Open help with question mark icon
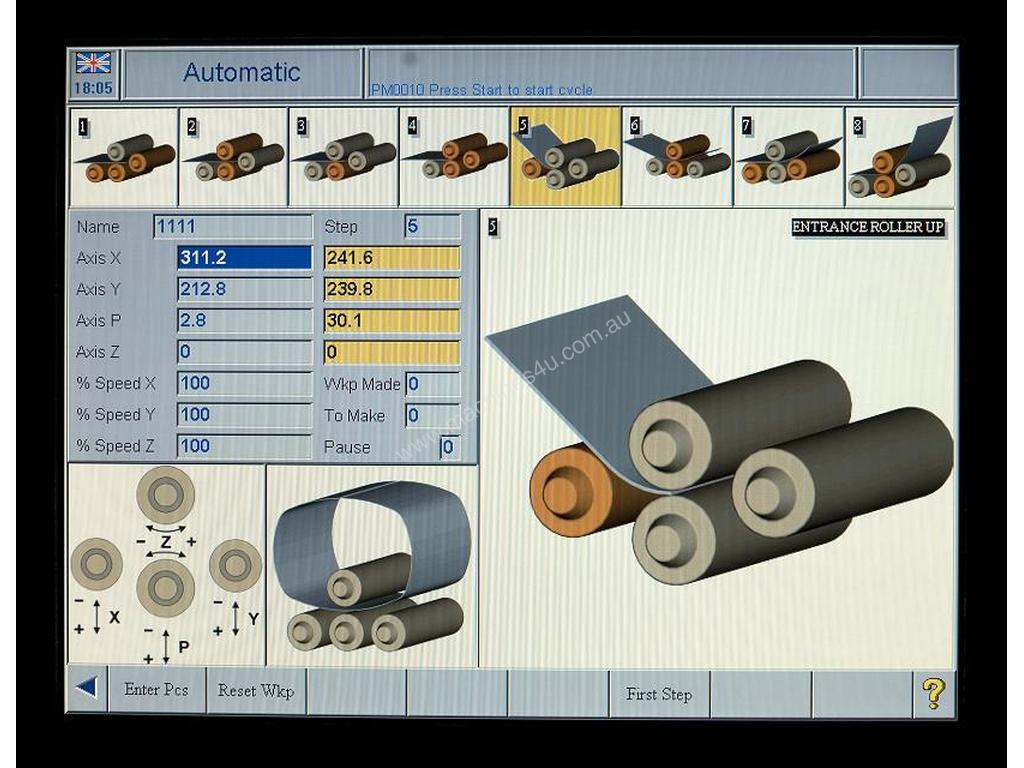The height and width of the screenshot is (768, 1024). point(933,693)
